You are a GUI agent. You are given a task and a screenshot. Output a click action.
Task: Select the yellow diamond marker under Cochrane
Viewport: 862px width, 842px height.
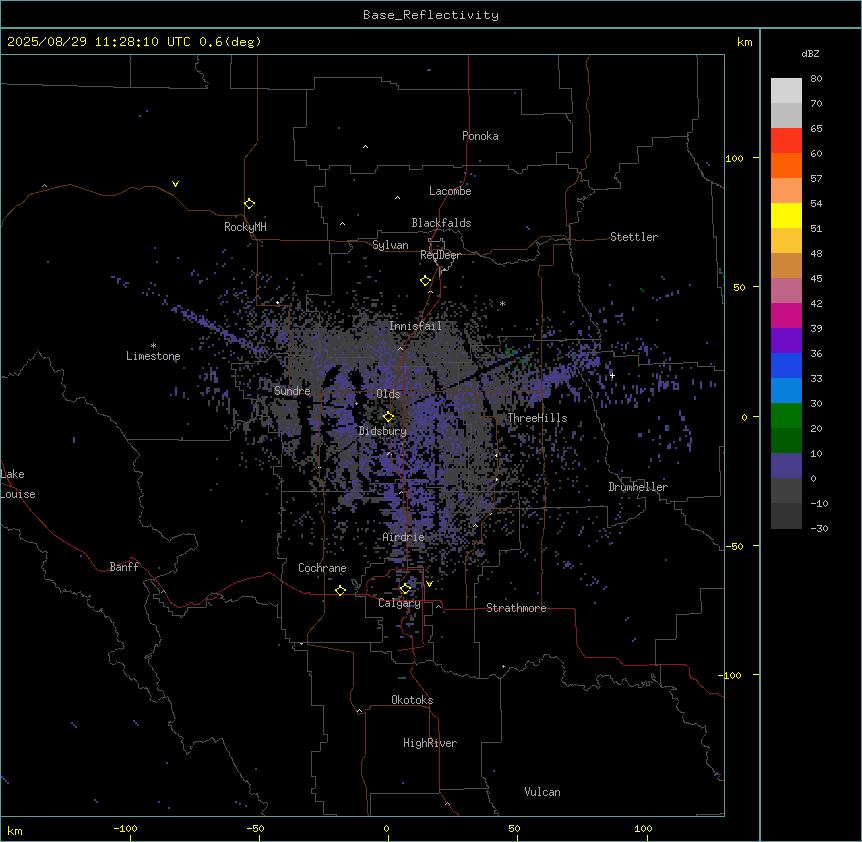click(340, 590)
